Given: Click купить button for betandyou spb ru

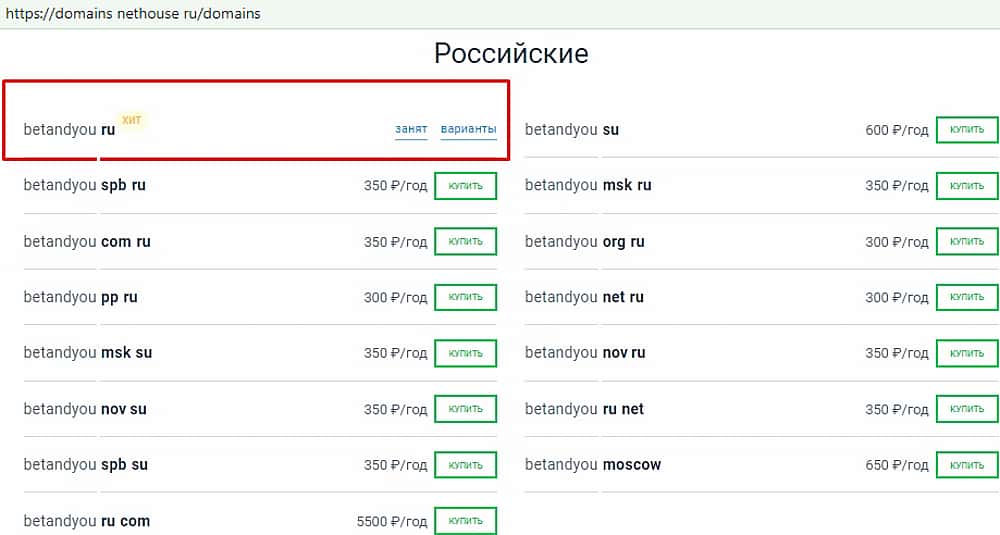Looking at the screenshot, I should click(x=466, y=186).
